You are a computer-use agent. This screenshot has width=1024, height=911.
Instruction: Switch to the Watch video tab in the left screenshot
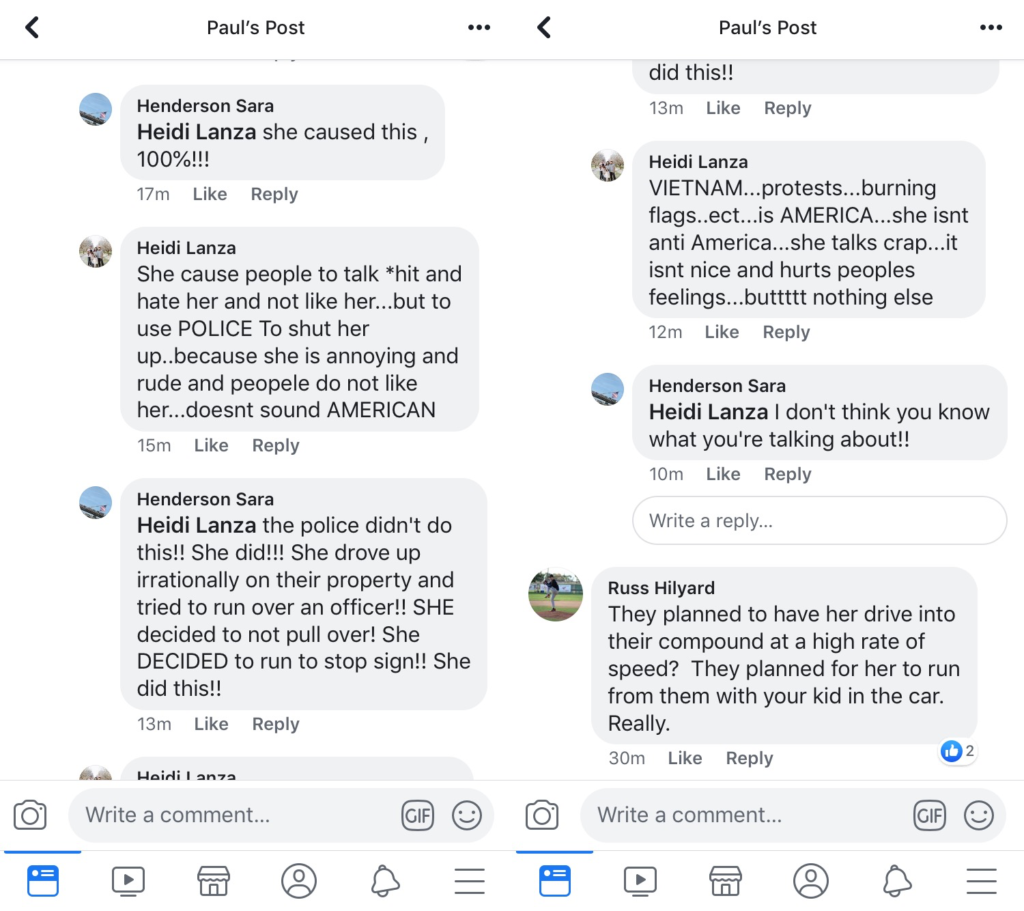click(128, 880)
